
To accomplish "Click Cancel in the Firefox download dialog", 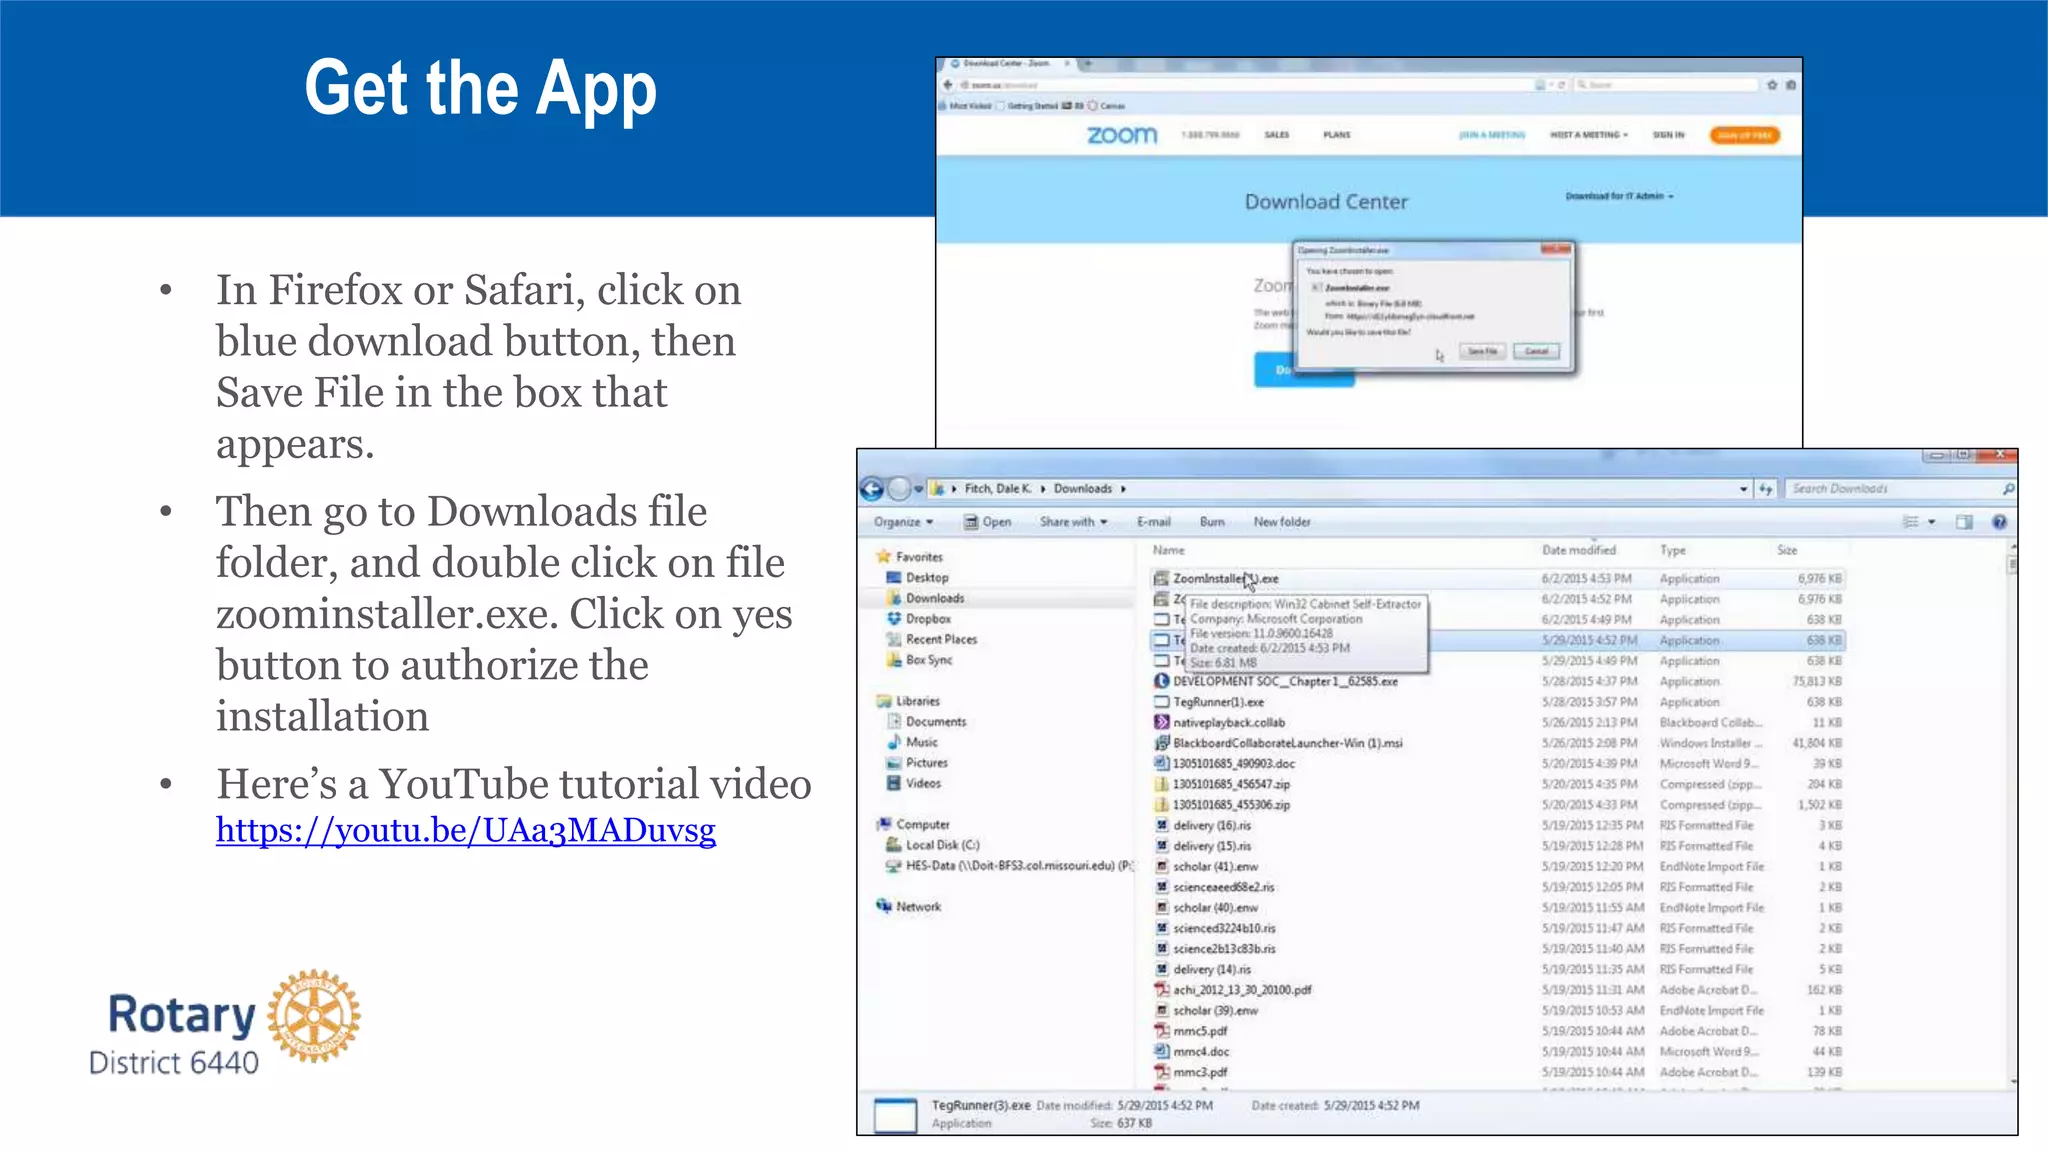I will click(x=1536, y=351).
